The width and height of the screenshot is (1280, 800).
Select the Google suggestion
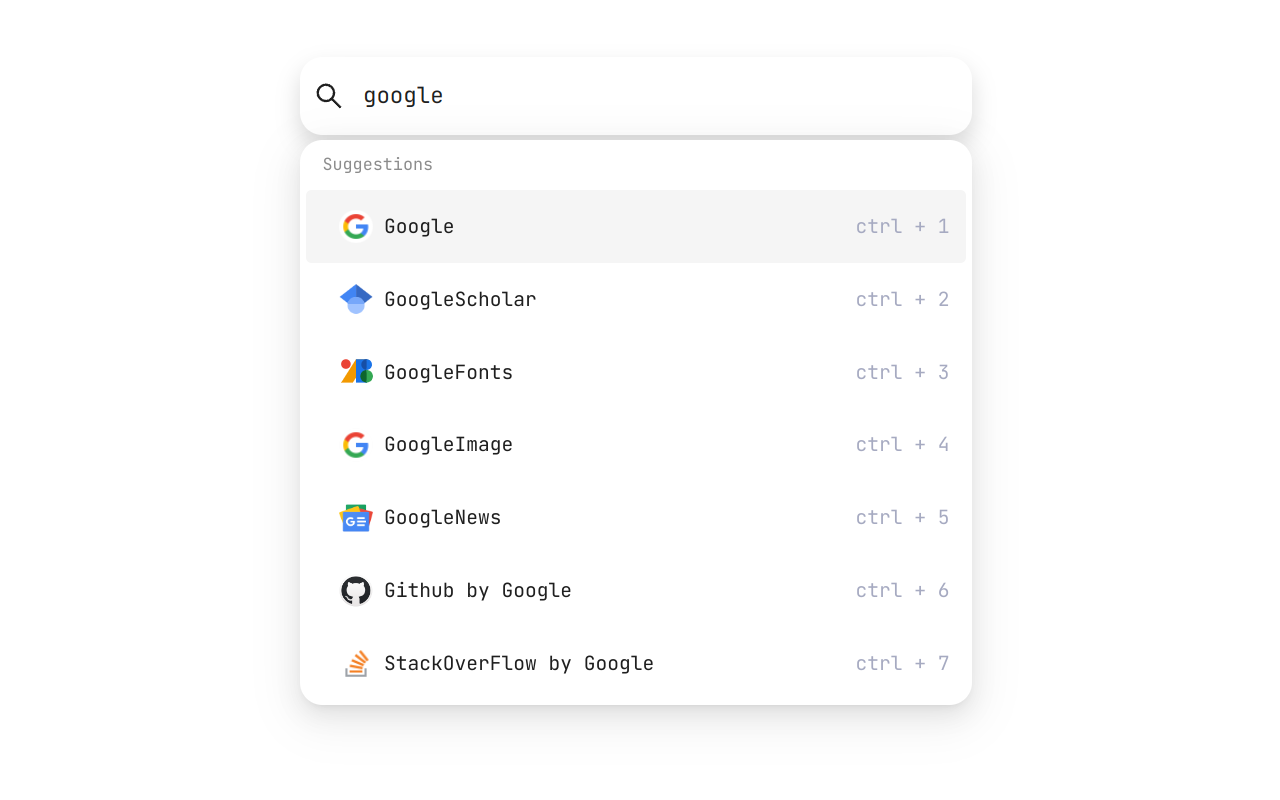click(419, 227)
